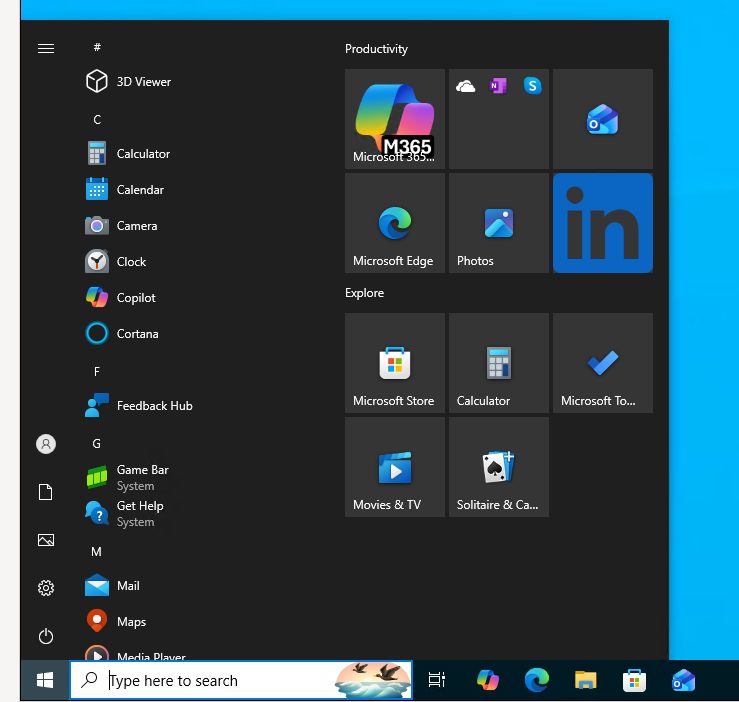Click the OneNote icon in tile folder
Screen dimensions: 739x702
[x=498, y=86]
